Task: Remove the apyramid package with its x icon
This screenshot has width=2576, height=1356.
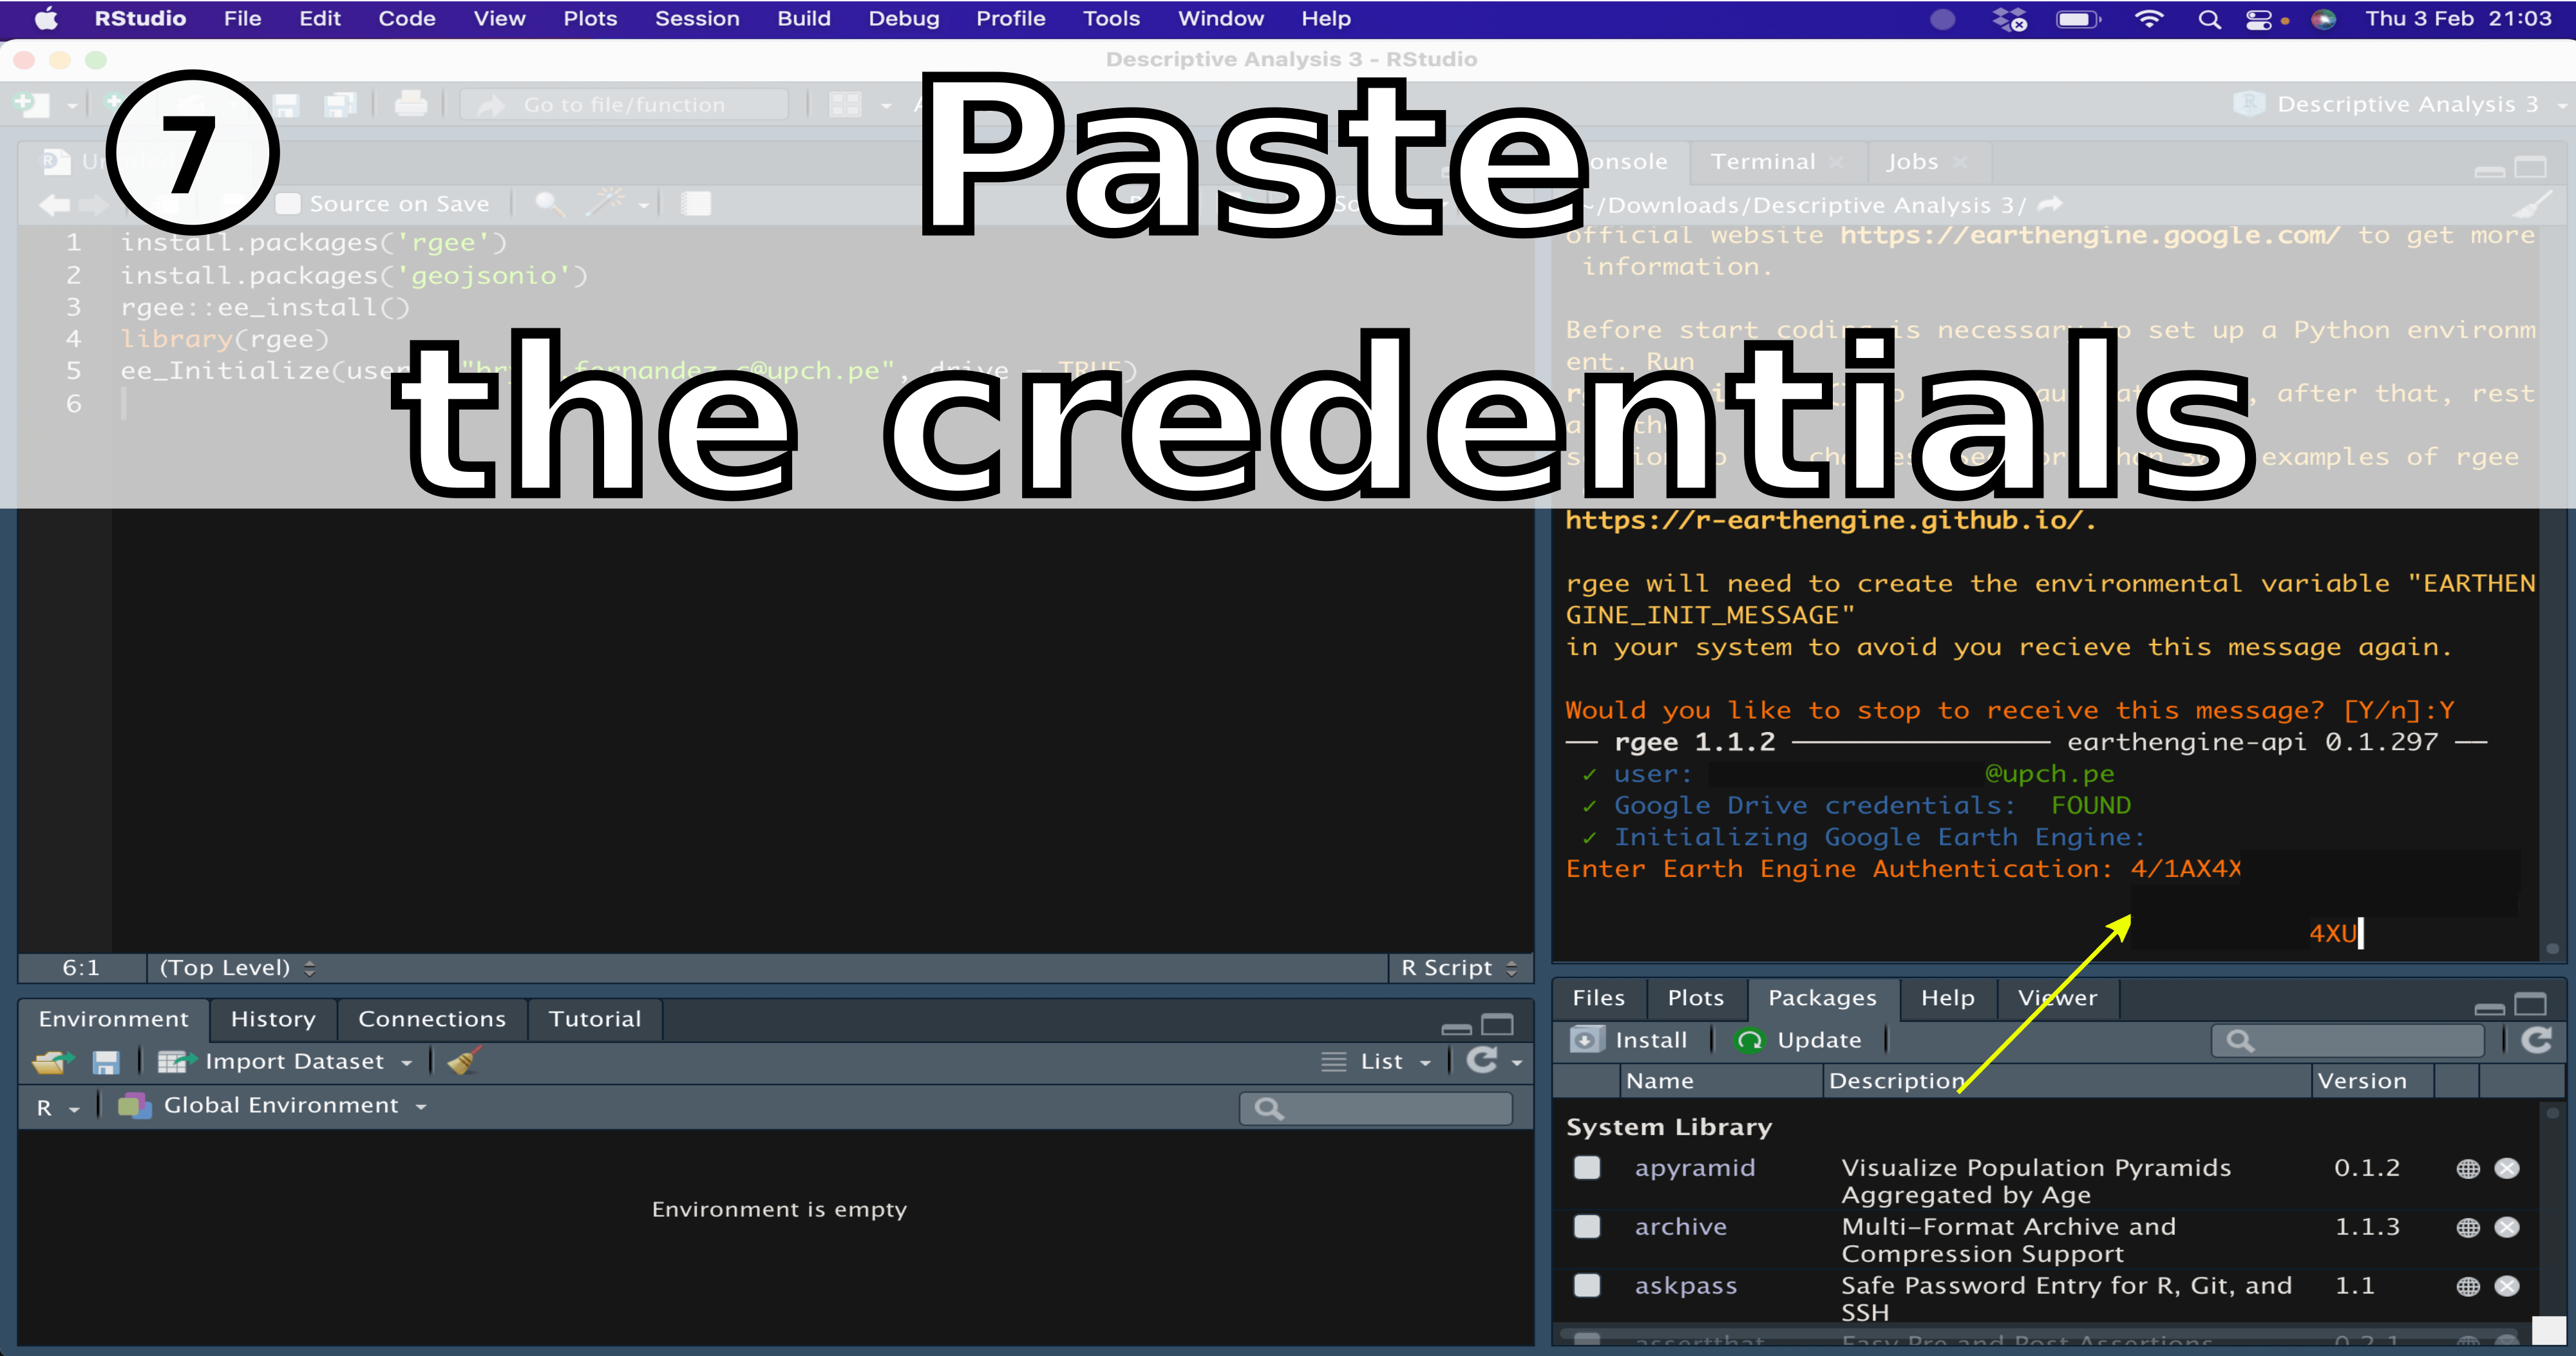Action: [2507, 1168]
